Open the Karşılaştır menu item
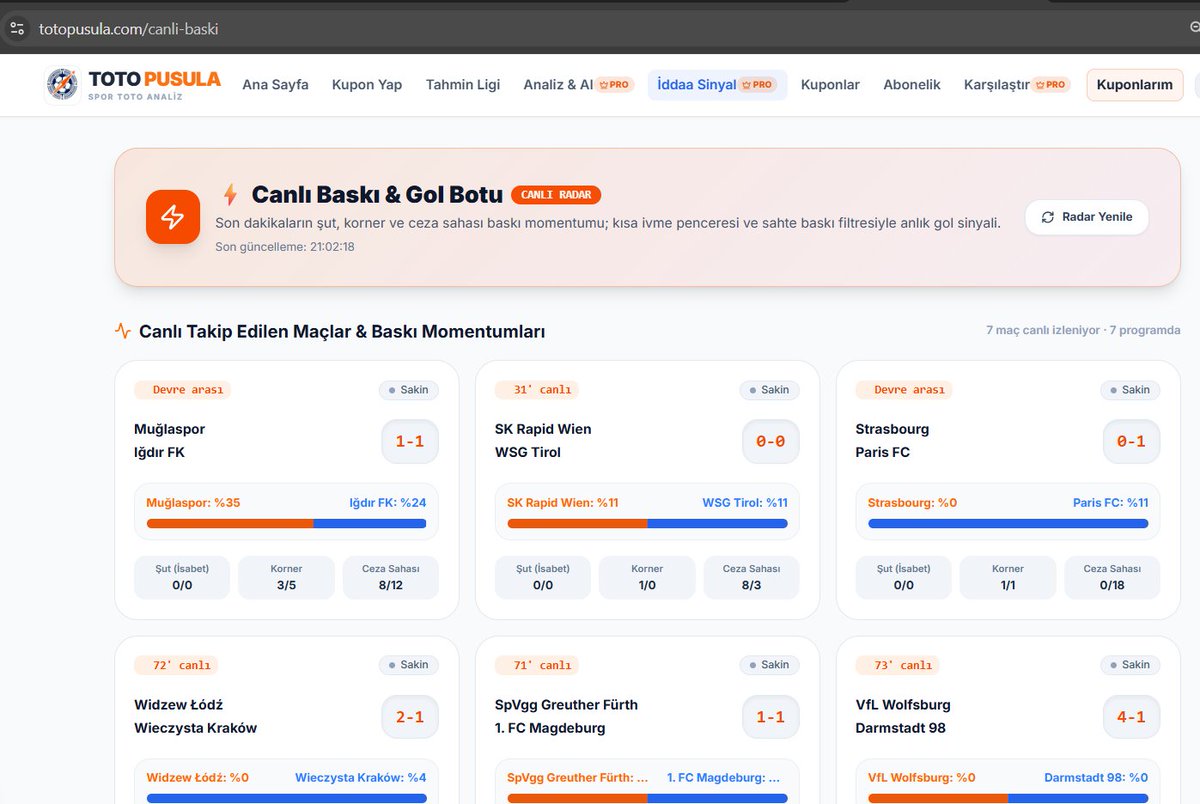1200x804 pixels. pos(996,85)
